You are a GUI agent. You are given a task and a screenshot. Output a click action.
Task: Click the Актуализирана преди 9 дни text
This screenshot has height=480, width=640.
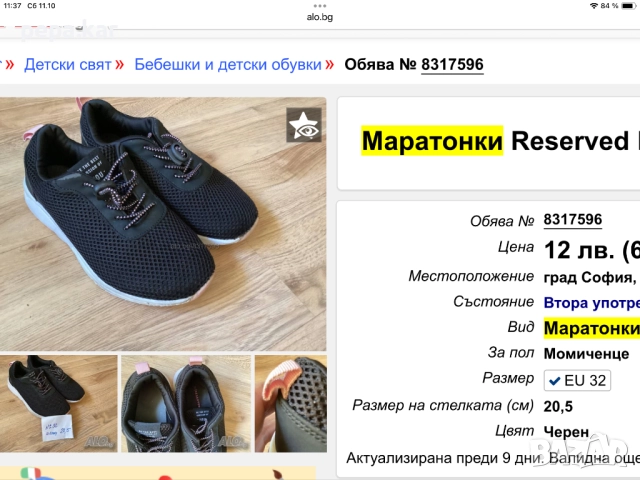[x=445, y=458]
